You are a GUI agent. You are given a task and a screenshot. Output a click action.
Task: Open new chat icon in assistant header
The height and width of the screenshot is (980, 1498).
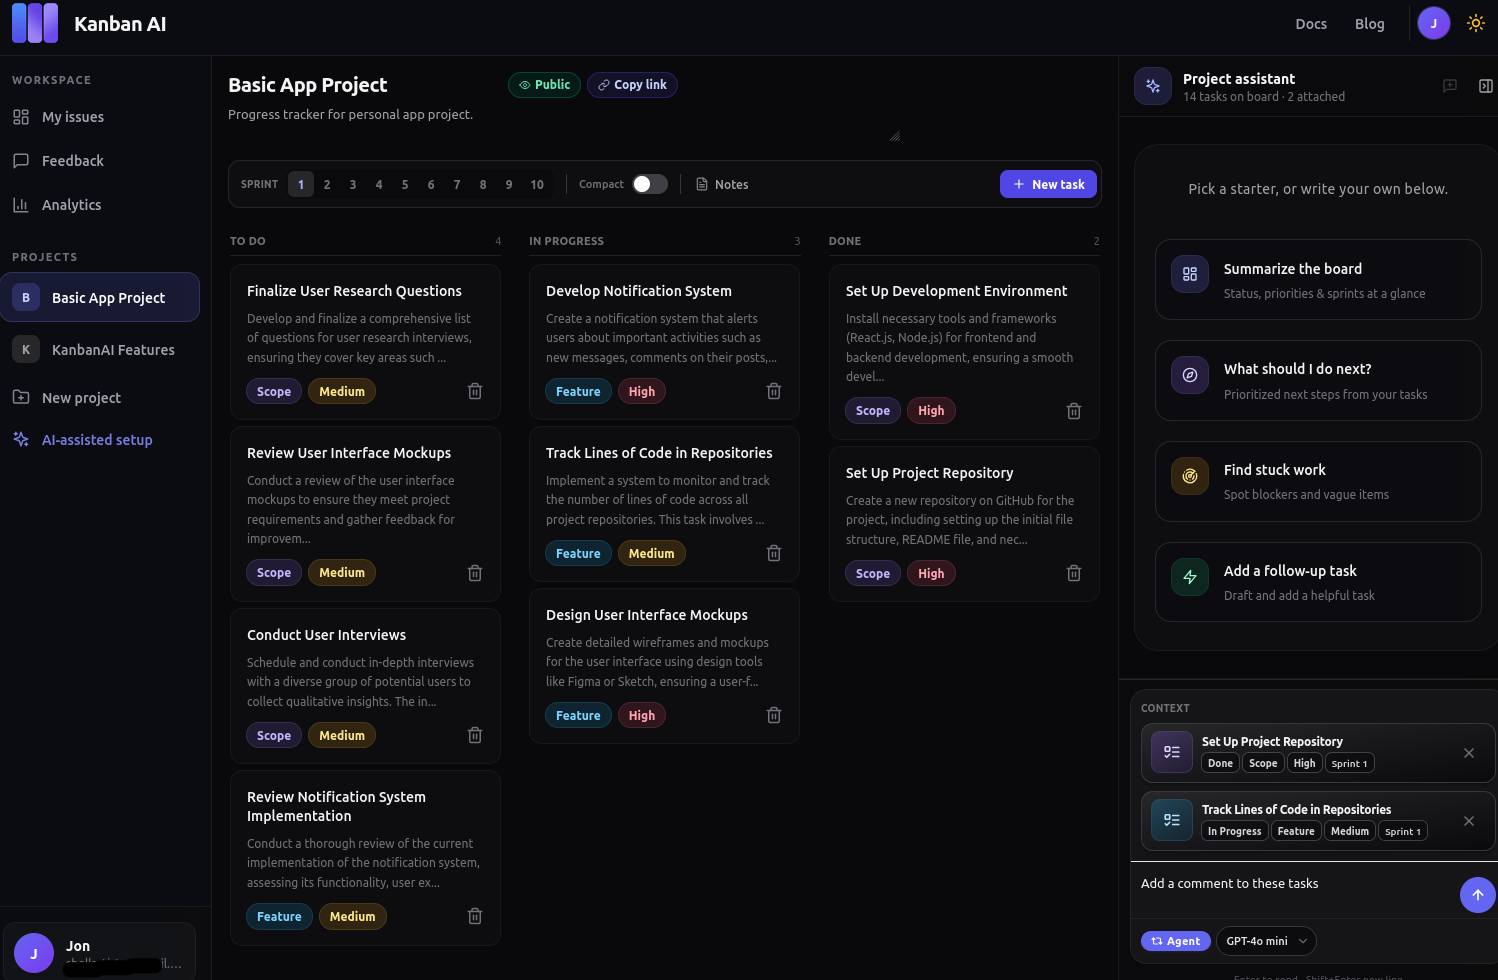pyautogui.click(x=1450, y=86)
